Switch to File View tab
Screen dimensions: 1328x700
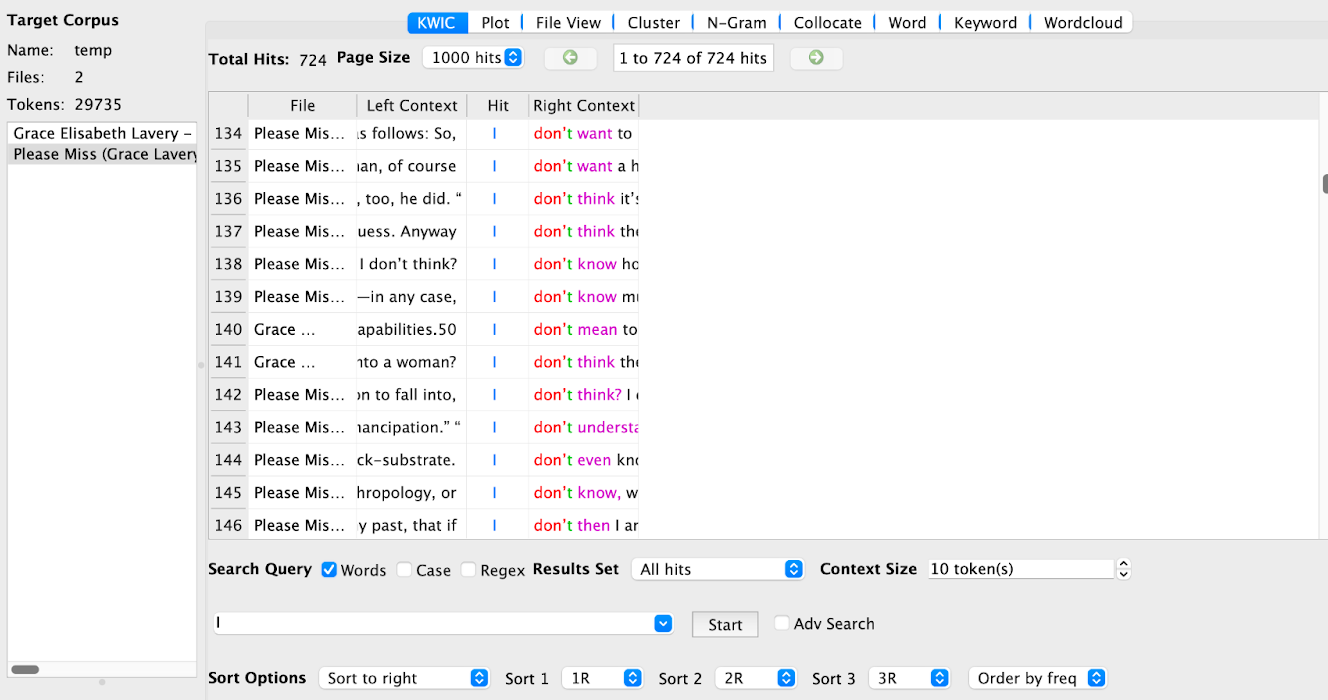pos(568,22)
